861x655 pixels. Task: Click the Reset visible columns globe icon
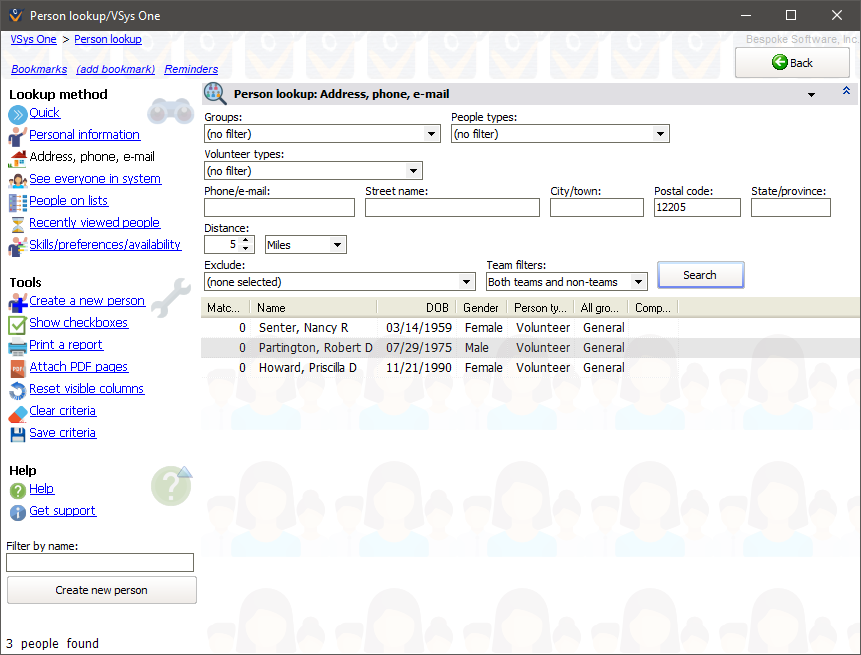pos(15,389)
